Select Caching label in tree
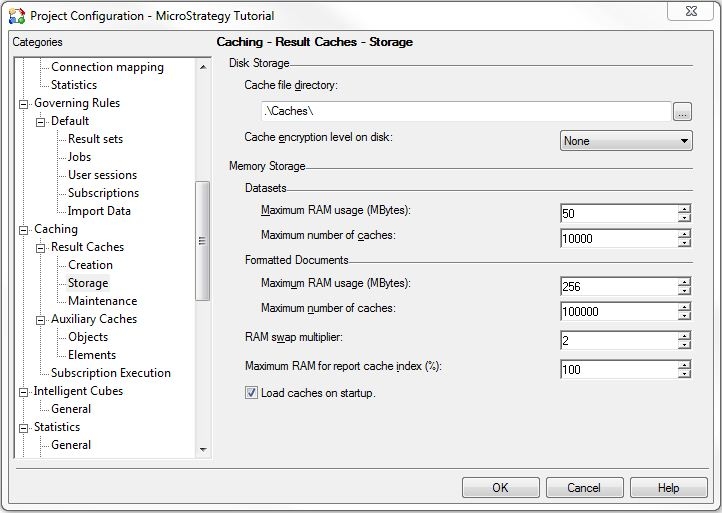This screenshot has width=722, height=513. tap(56, 229)
